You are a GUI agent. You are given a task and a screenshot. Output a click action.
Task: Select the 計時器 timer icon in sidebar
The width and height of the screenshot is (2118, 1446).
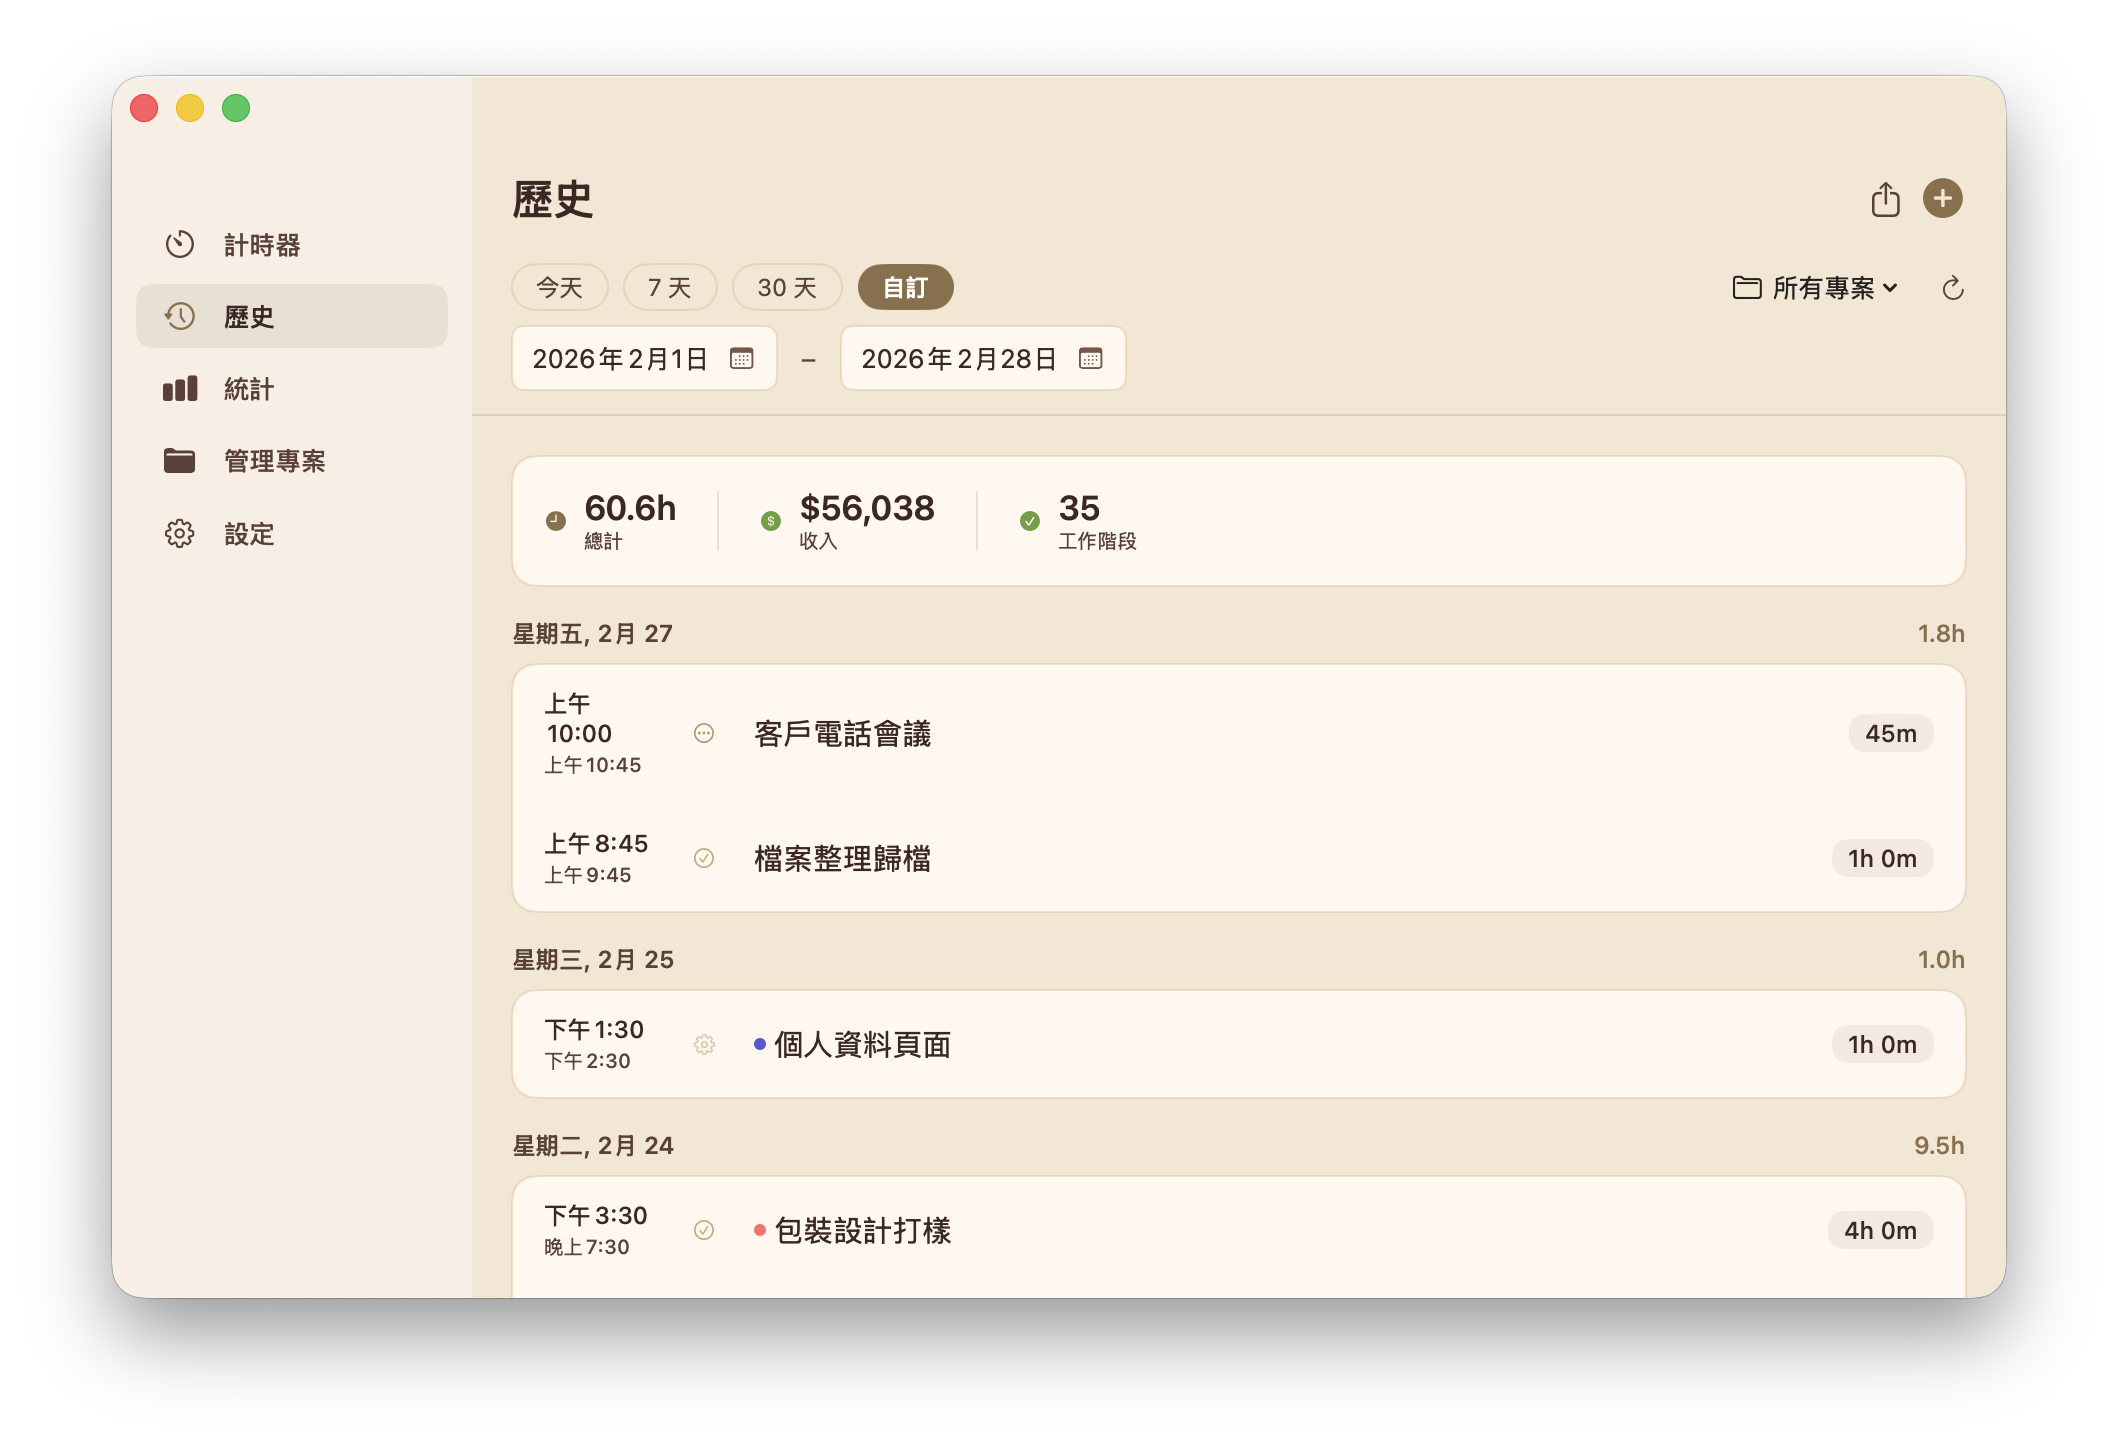click(x=180, y=244)
